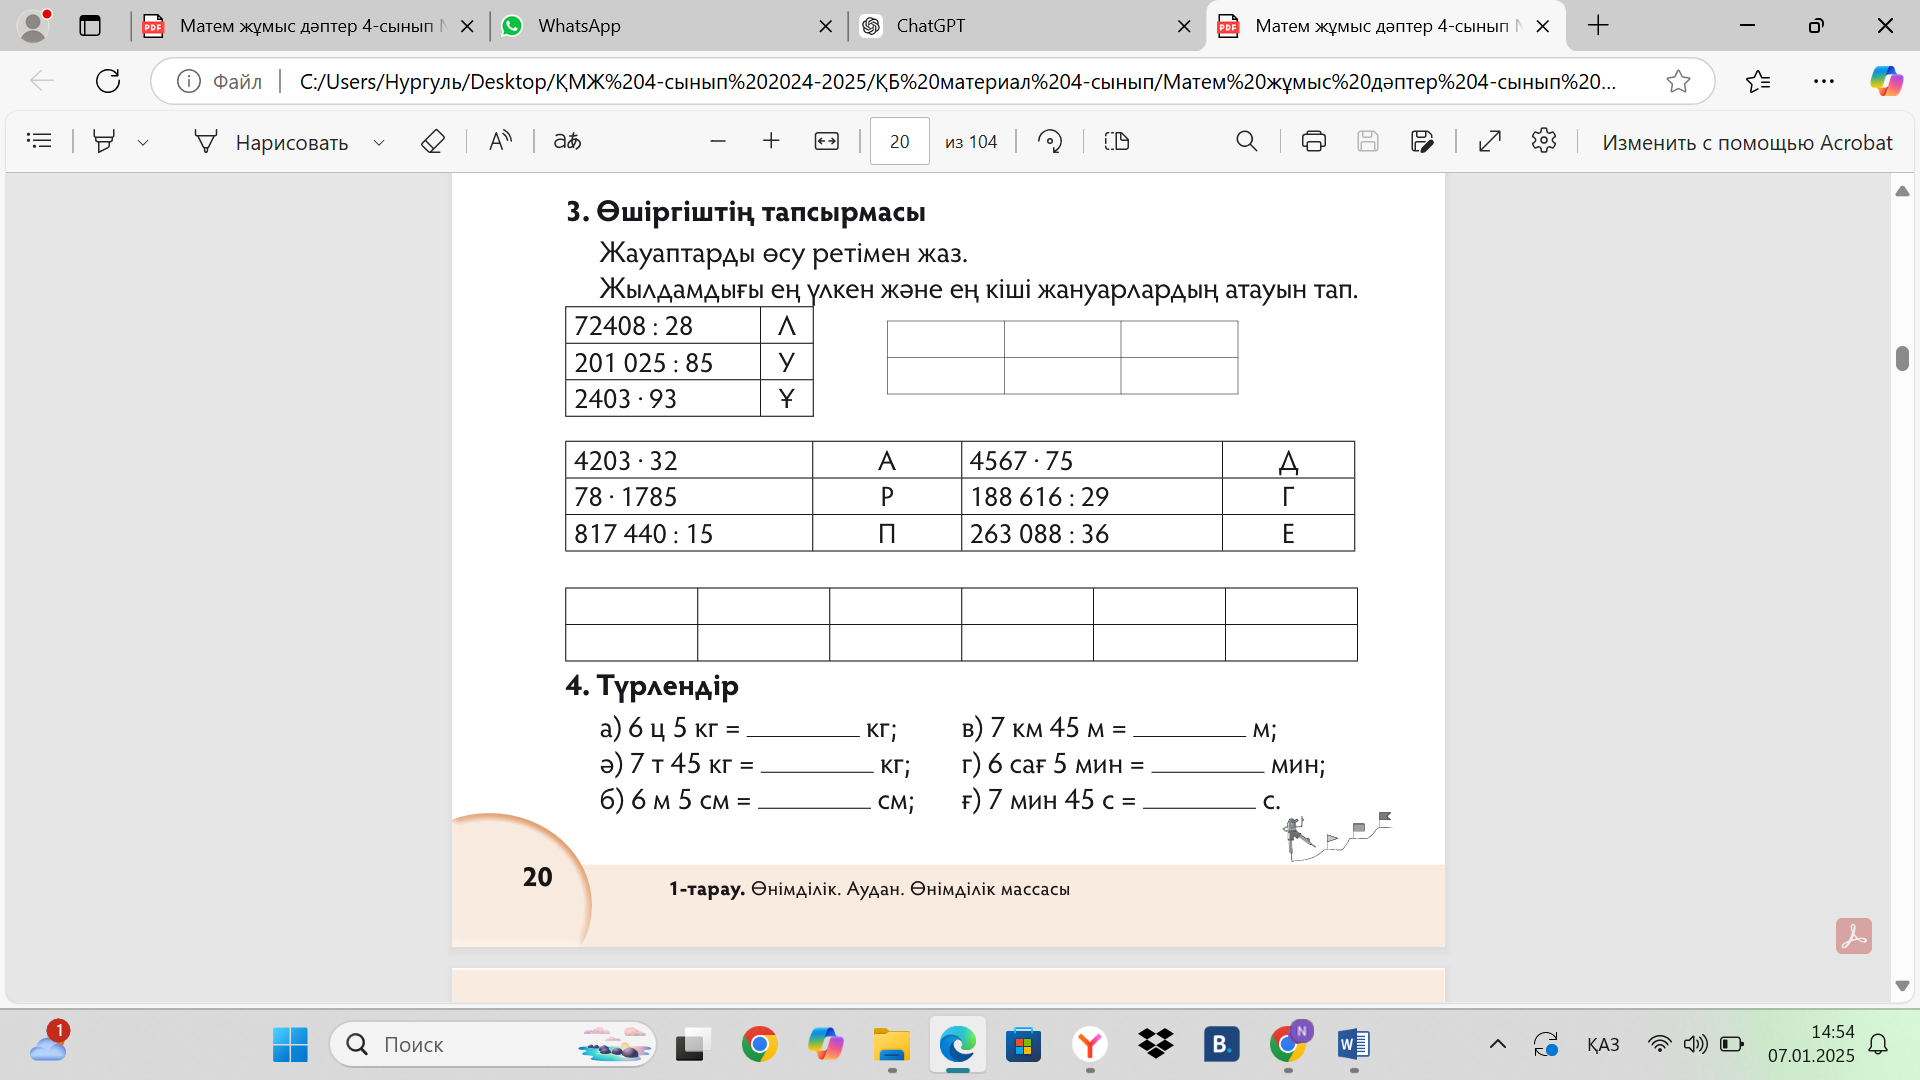Print the PDF document
Image resolution: width=1920 pixels, height=1080 pixels.
coord(1313,141)
